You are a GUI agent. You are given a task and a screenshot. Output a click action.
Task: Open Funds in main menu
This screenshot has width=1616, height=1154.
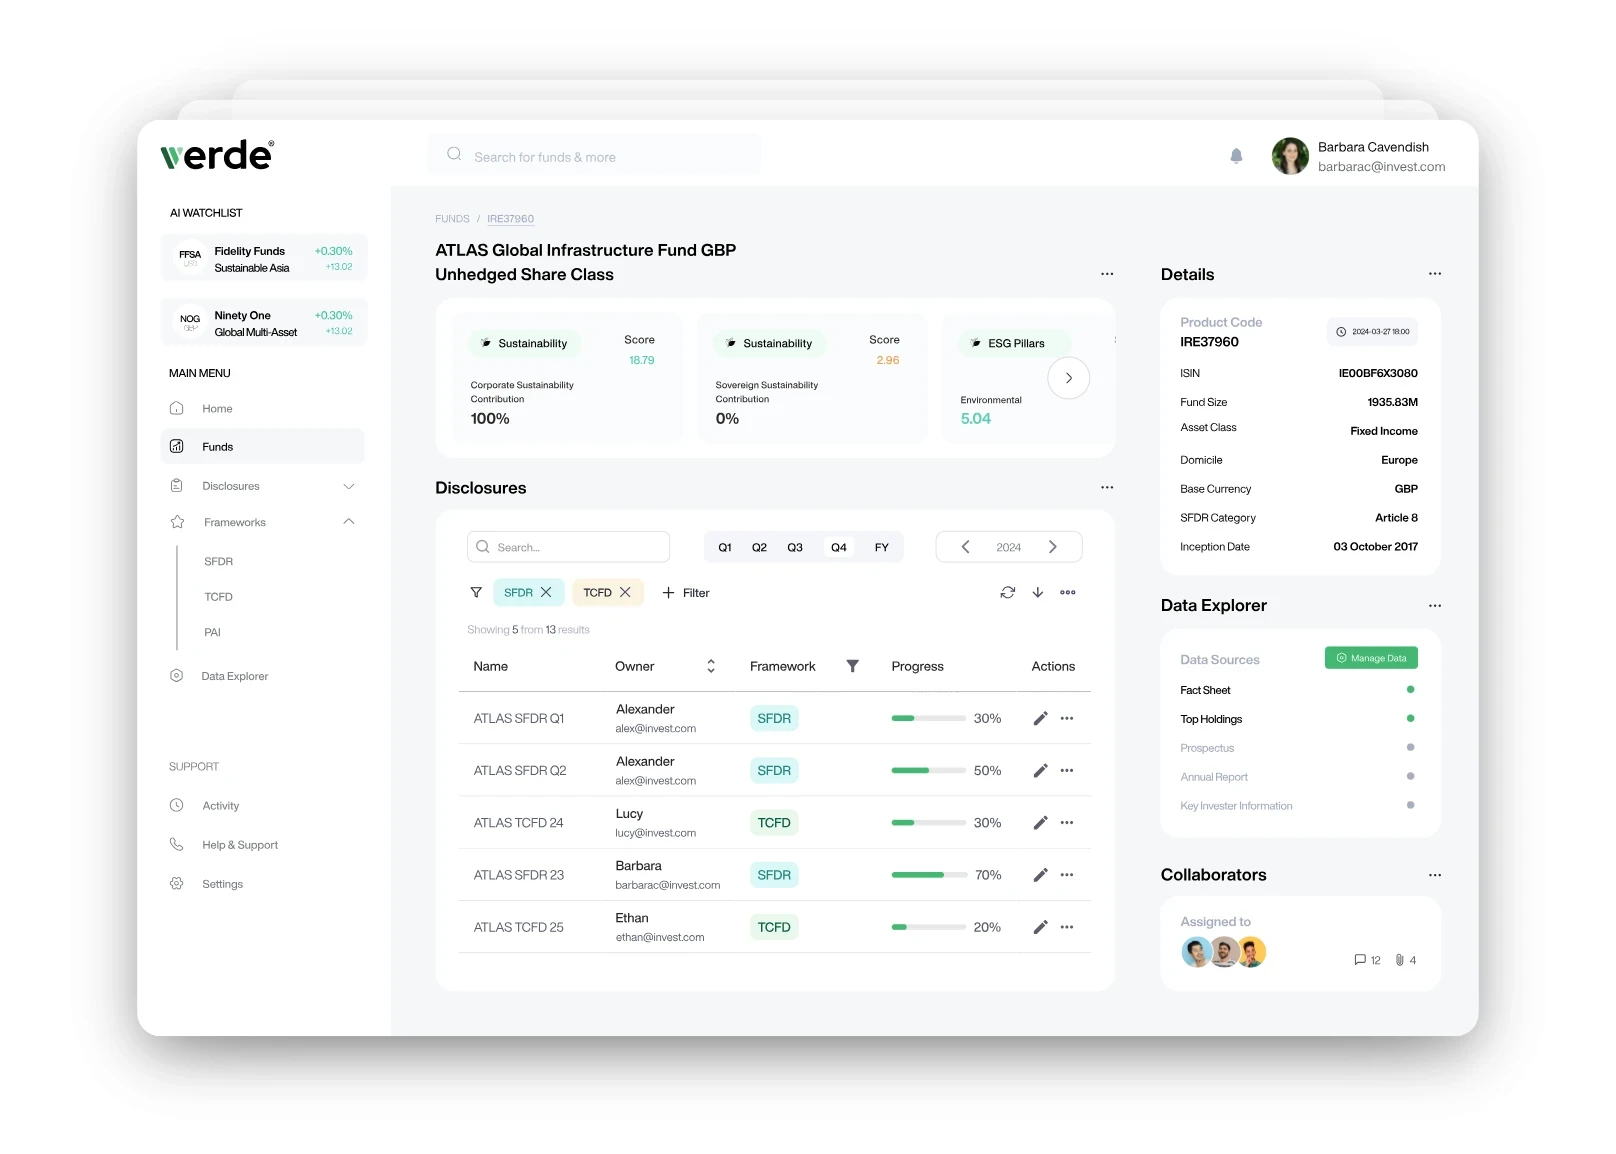coord(263,447)
